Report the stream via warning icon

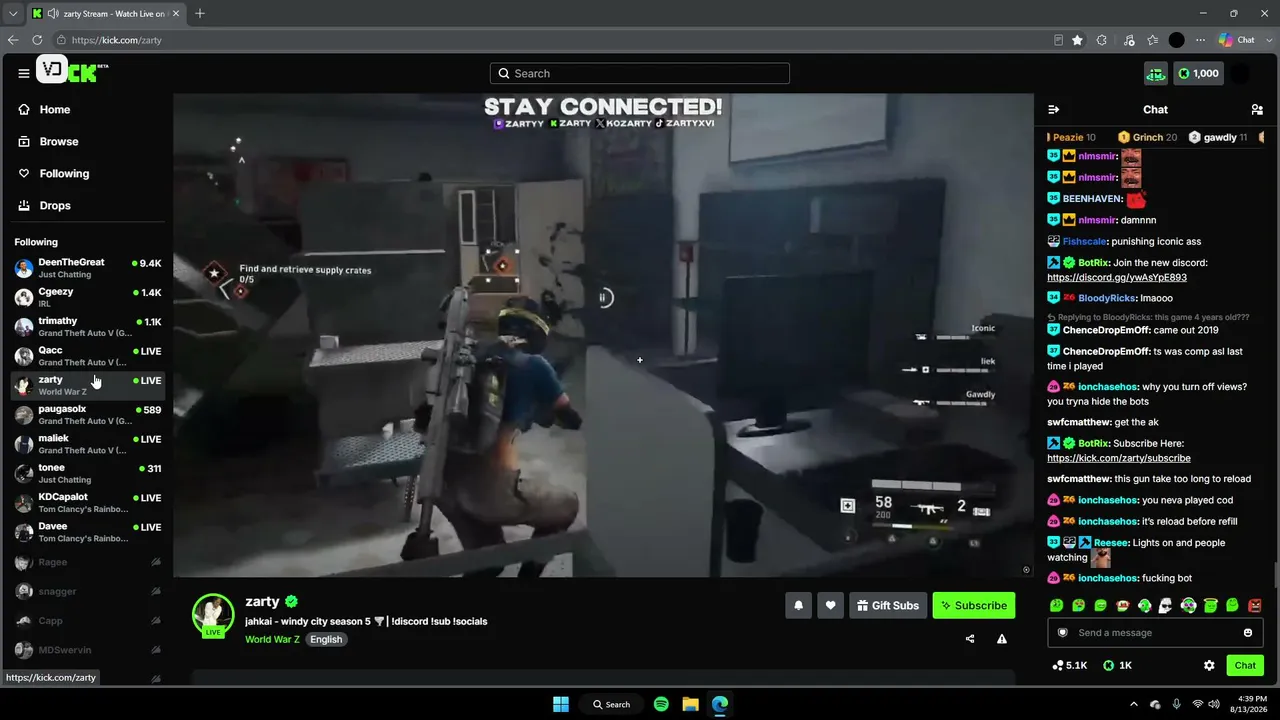coord(1002,639)
